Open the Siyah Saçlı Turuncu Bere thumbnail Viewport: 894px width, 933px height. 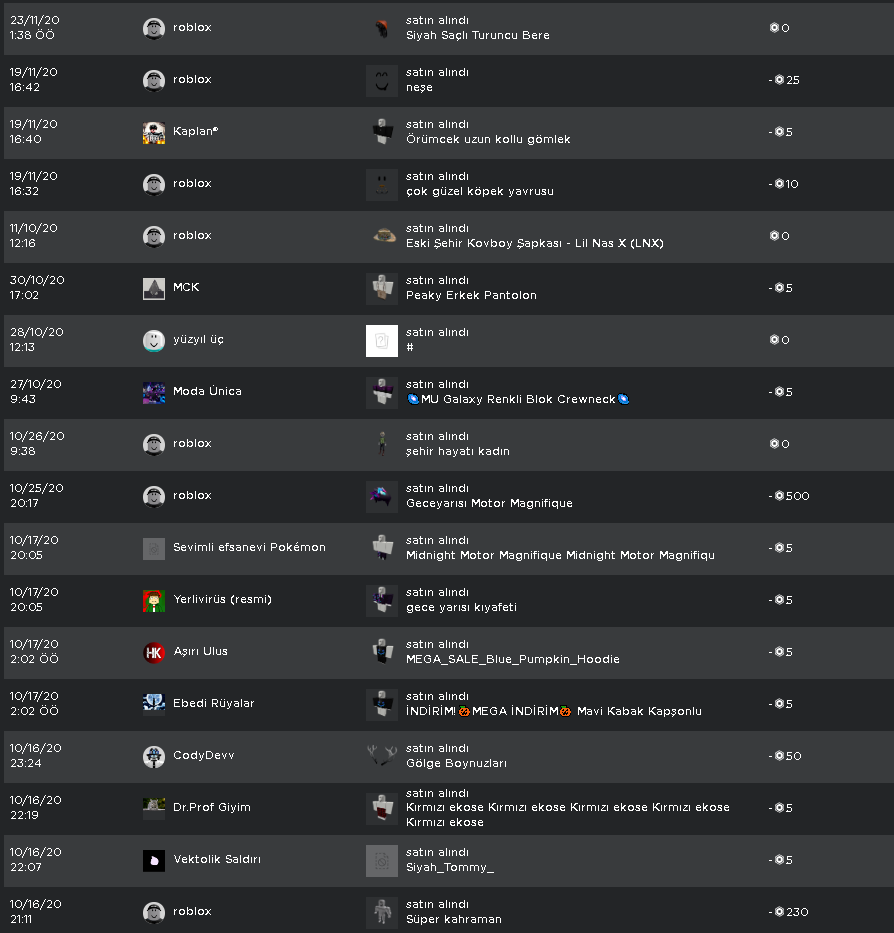click(382, 28)
